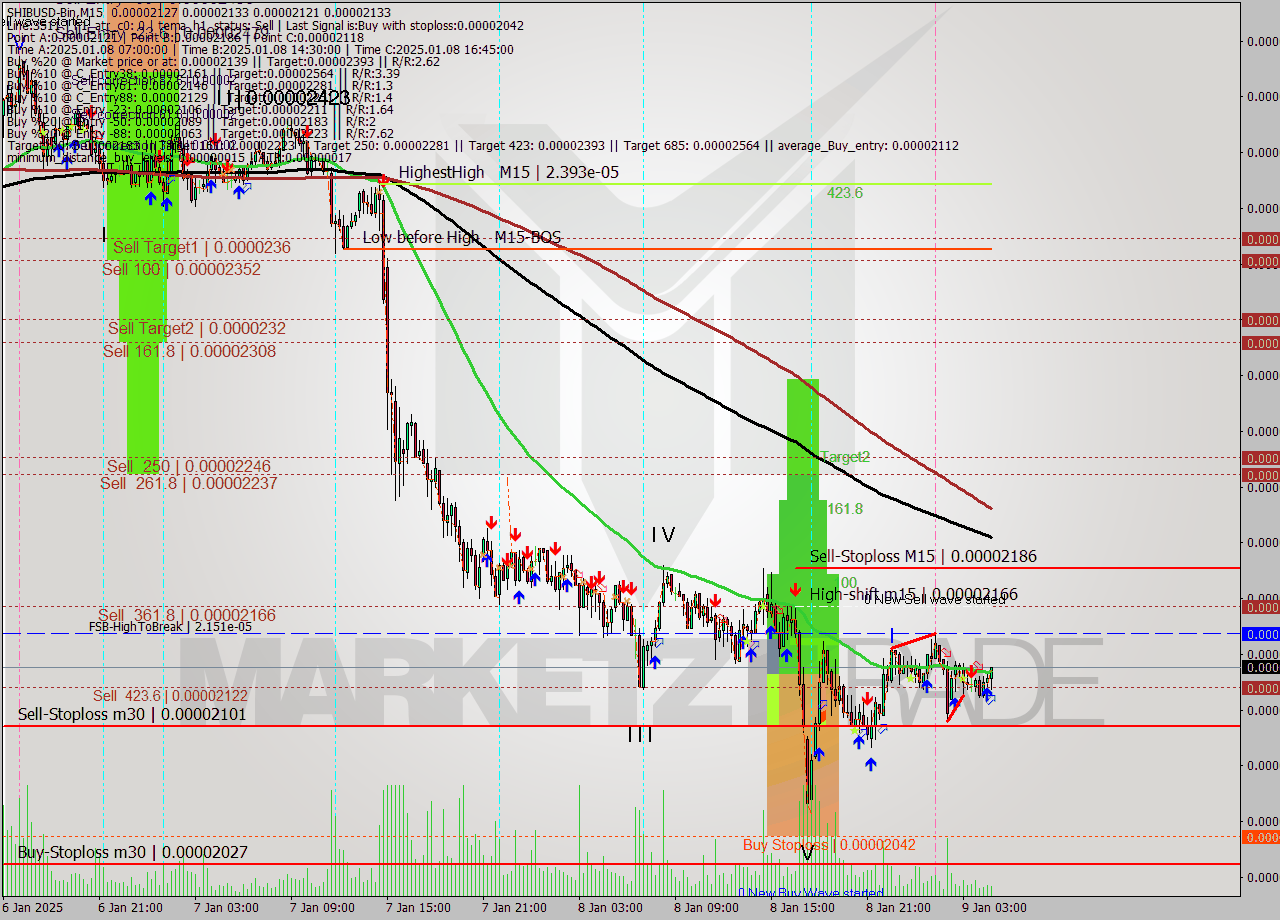Viewport: 1280px width, 920px height.
Task: Click the 6 Jan 2025 time axis label
Action: tap(34, 908)
